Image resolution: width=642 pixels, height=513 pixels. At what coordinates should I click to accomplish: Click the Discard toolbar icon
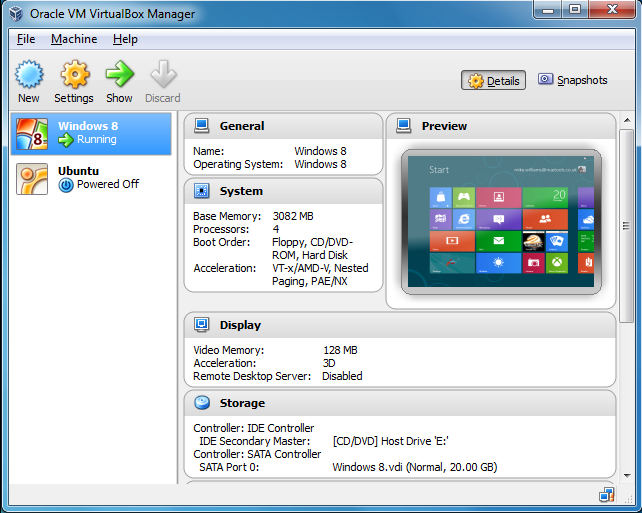[x=162, y=75]
